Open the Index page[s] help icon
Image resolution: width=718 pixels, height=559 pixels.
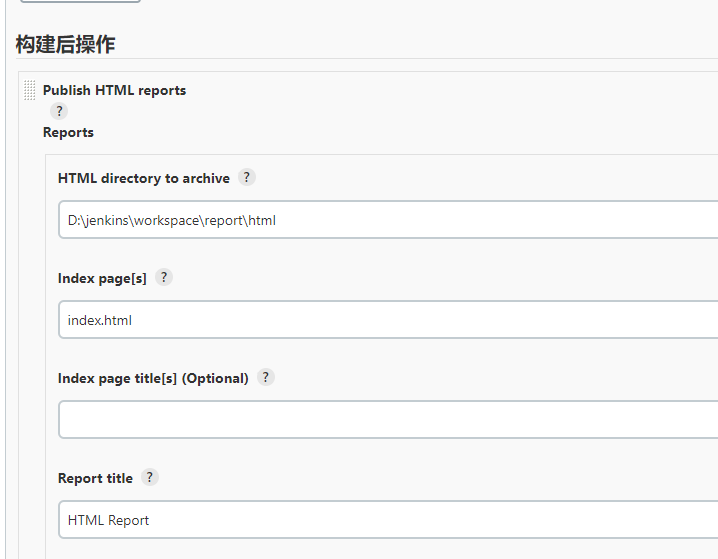click(x=164, y=277)
